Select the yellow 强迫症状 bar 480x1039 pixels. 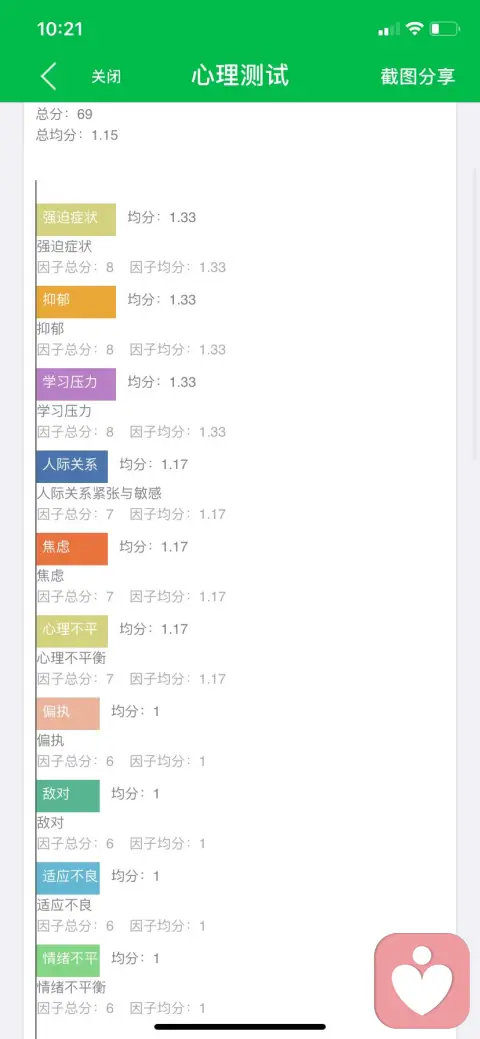point(76,219)
